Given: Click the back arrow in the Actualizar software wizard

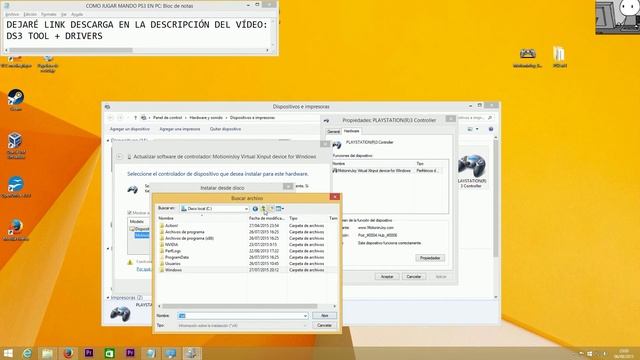Looking at the screenshot, I should point(120,157).
